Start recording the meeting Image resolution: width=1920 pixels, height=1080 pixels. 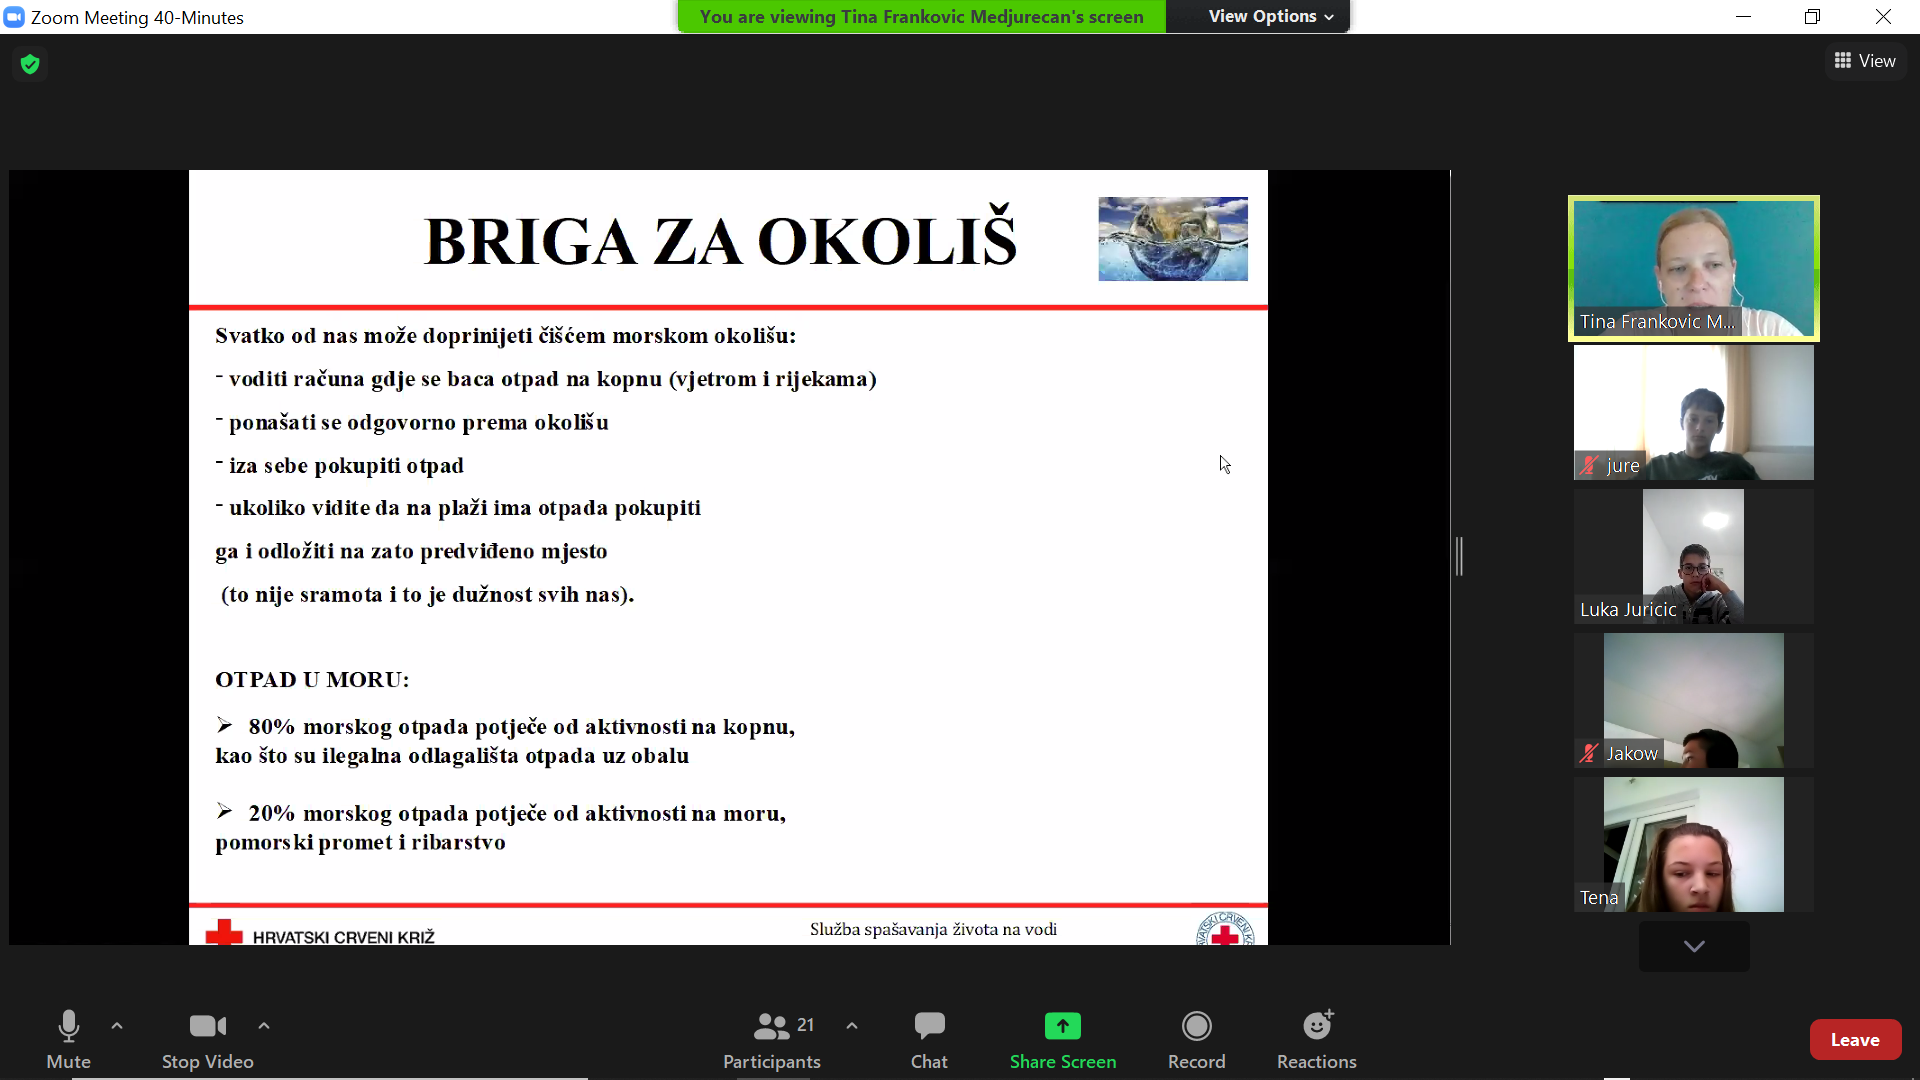(1197, 1040)
